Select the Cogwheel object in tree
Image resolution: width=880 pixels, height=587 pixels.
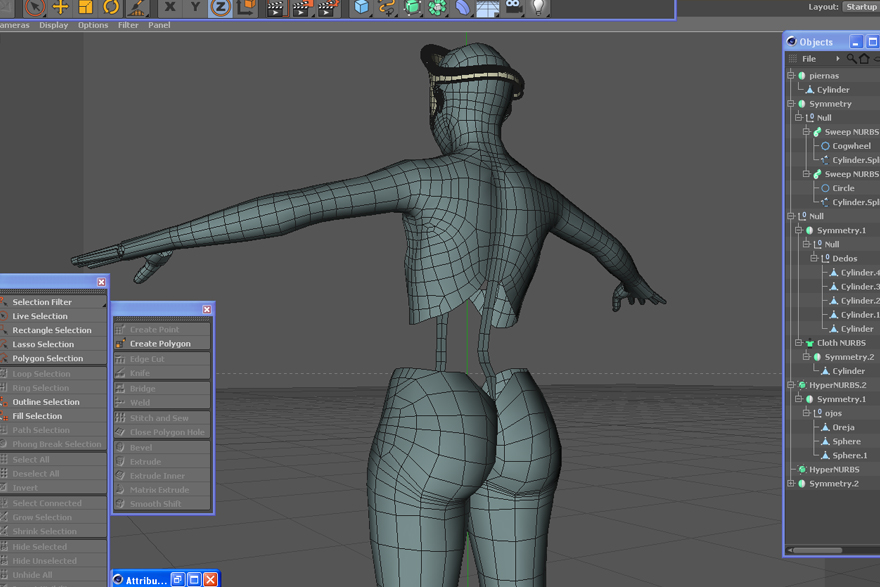point(851,146)
